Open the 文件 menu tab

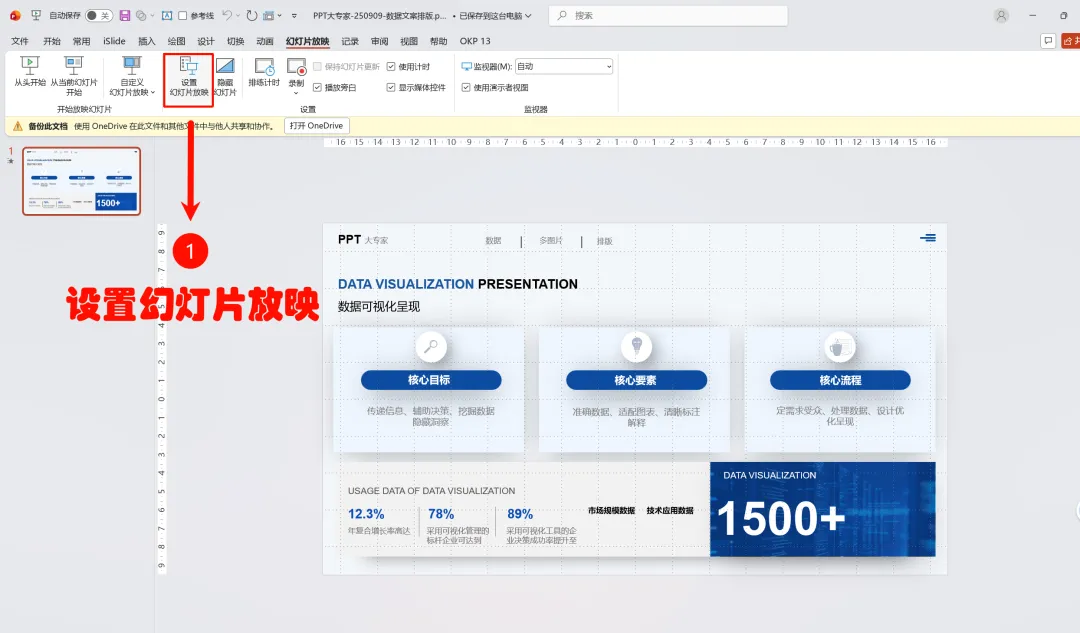click(x=20, y=41)
